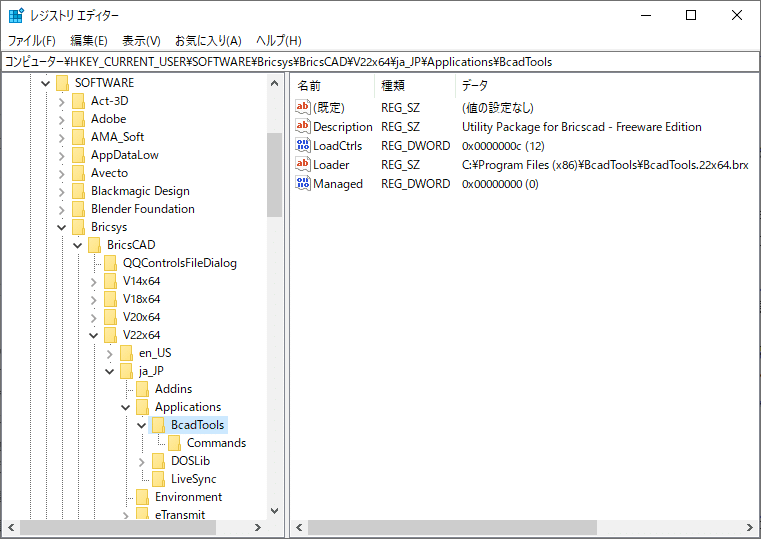761x539 pixels.
Task: Click the en_US folder icon
Action: [126, 353]
